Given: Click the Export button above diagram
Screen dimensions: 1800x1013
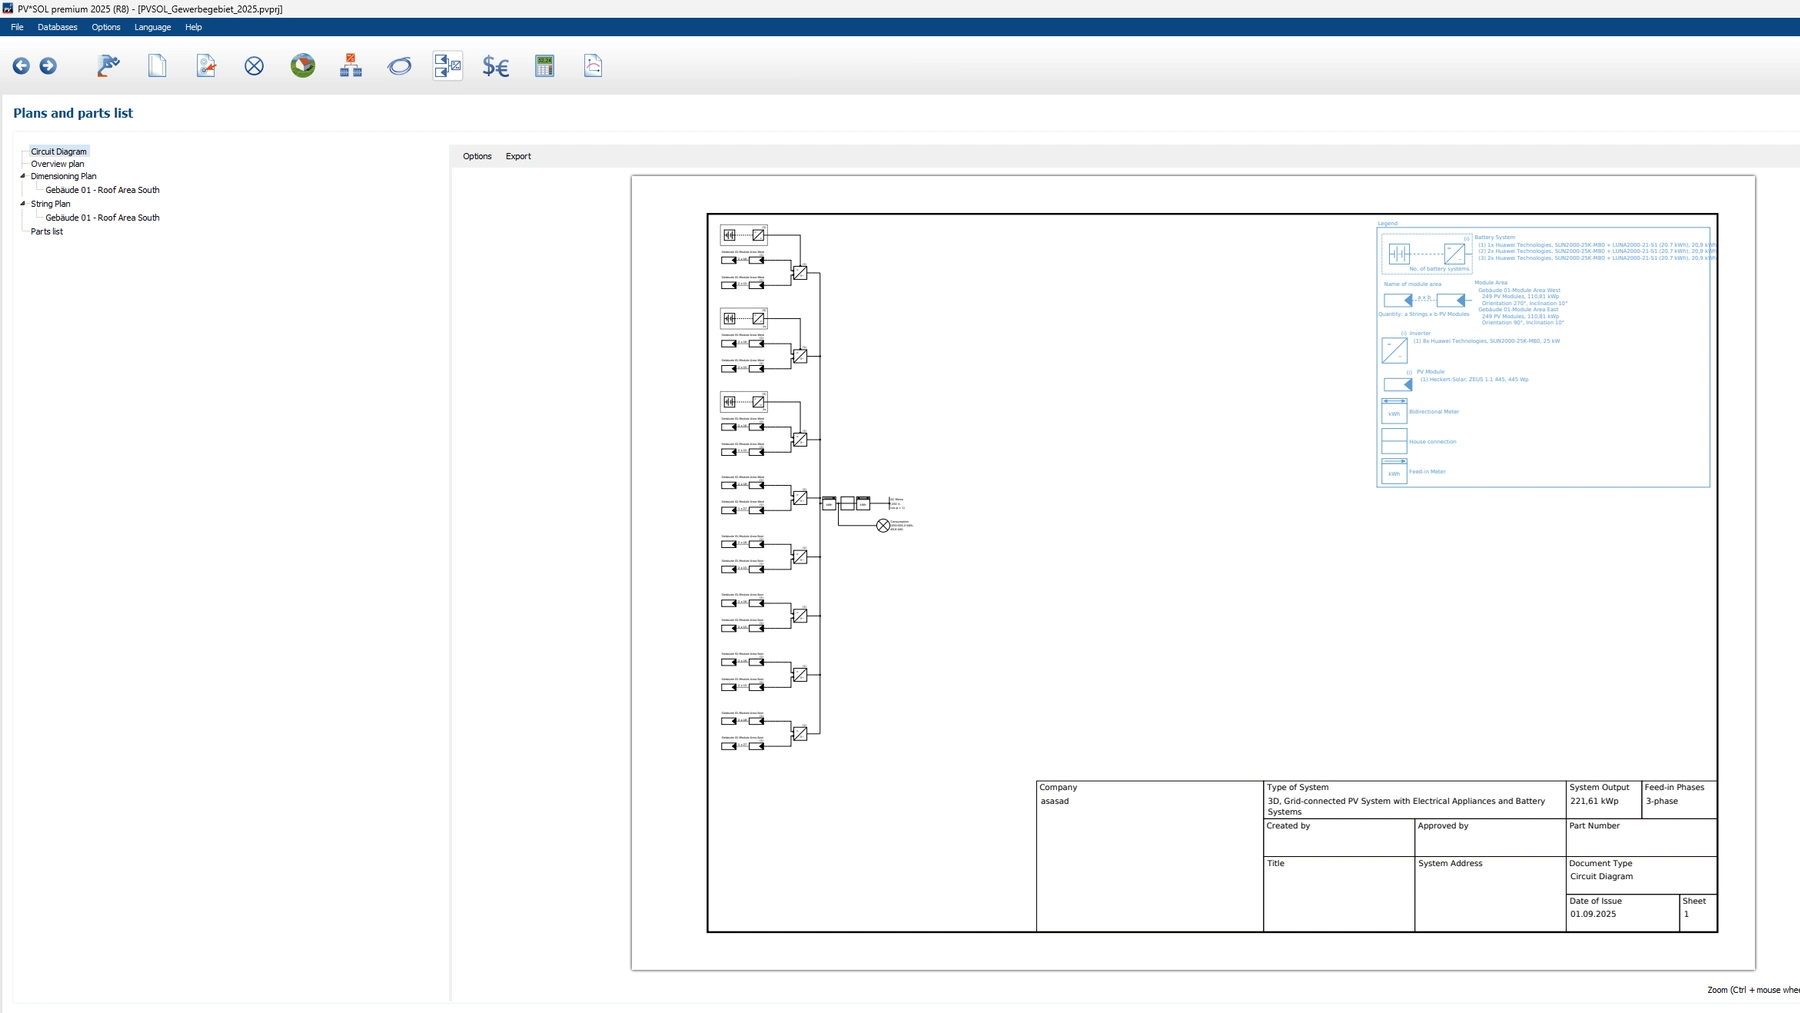Looking at the screenshot, I should coord(518,156).
